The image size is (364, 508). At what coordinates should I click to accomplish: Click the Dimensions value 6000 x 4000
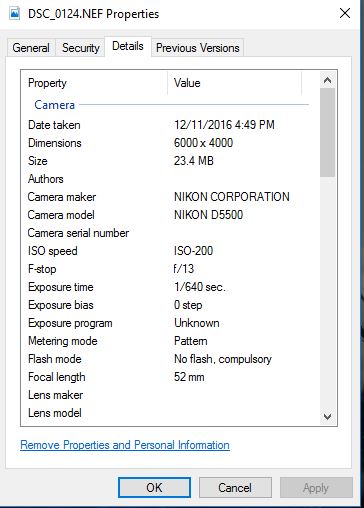click(203, 143)
